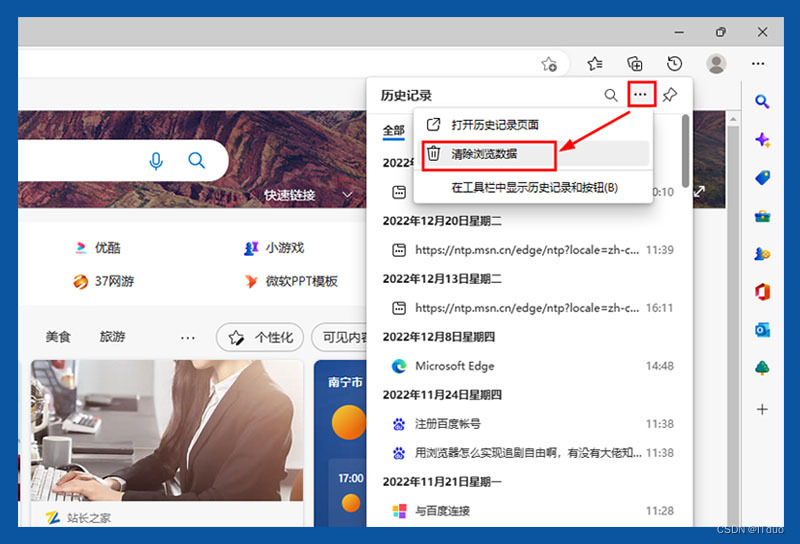Click the 个性化 button
Image resolution: width=800 pixels, height=544 pixels.
pyautogui.click(x=260, y=337)
